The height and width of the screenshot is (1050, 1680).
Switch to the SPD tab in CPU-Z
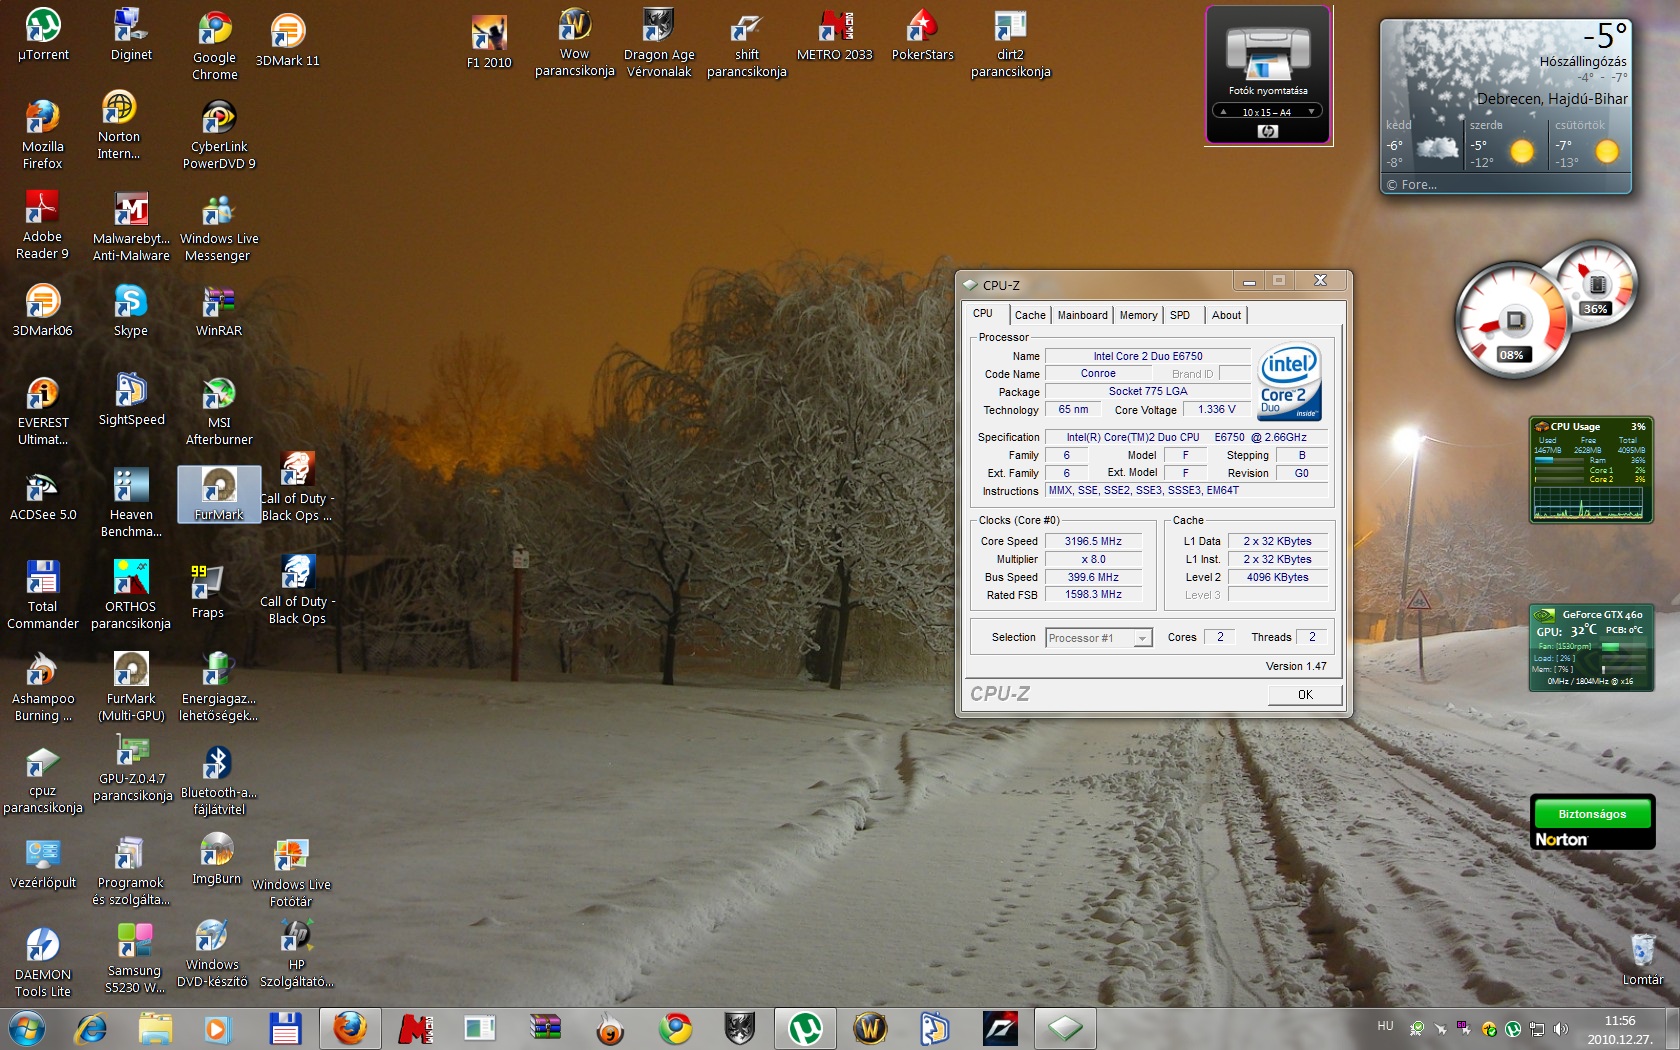(x=1180, y=315)
